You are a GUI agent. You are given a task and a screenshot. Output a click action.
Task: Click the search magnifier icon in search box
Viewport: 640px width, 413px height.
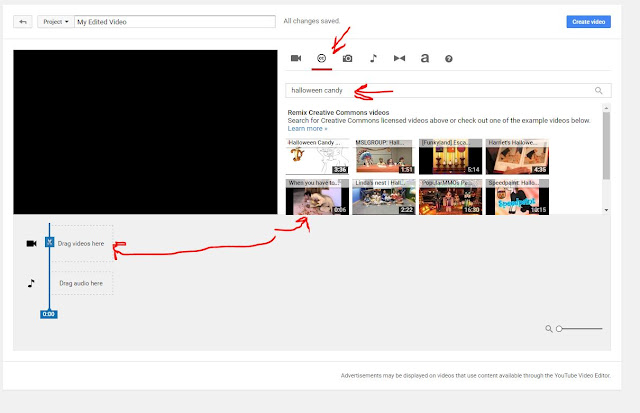point(598,91)
